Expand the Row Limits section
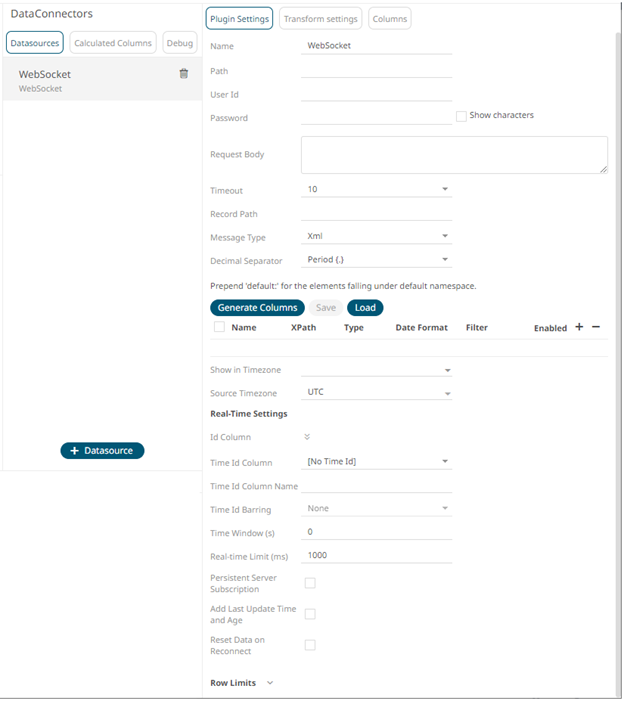Image resolution: width=624 pixels, height=701 pixels. 269,683
